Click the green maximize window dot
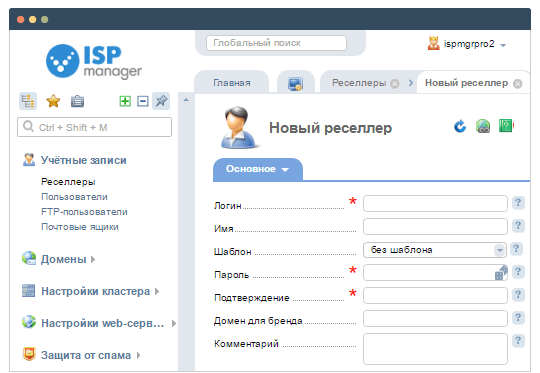 [x=44, y=20]
